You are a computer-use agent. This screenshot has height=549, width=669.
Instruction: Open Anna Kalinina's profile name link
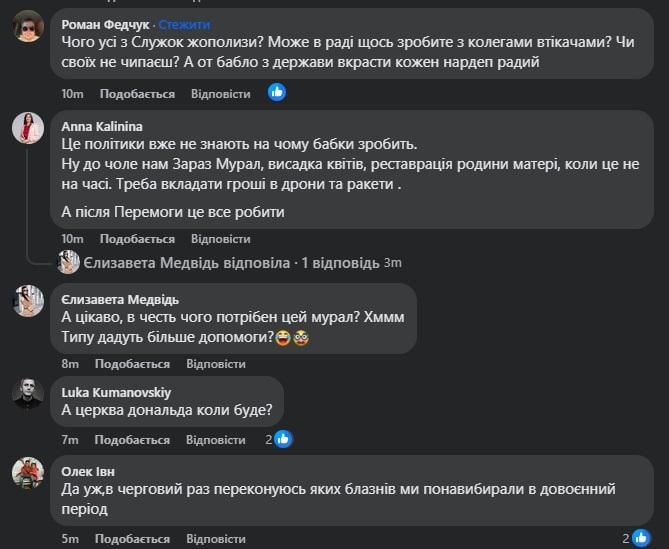tap(101, 126)
